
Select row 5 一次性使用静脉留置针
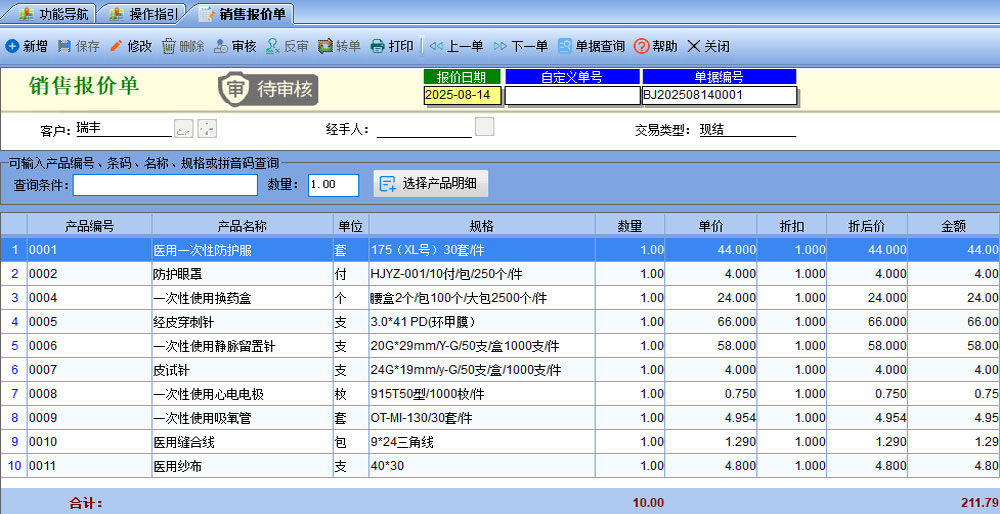coord(241,346)
